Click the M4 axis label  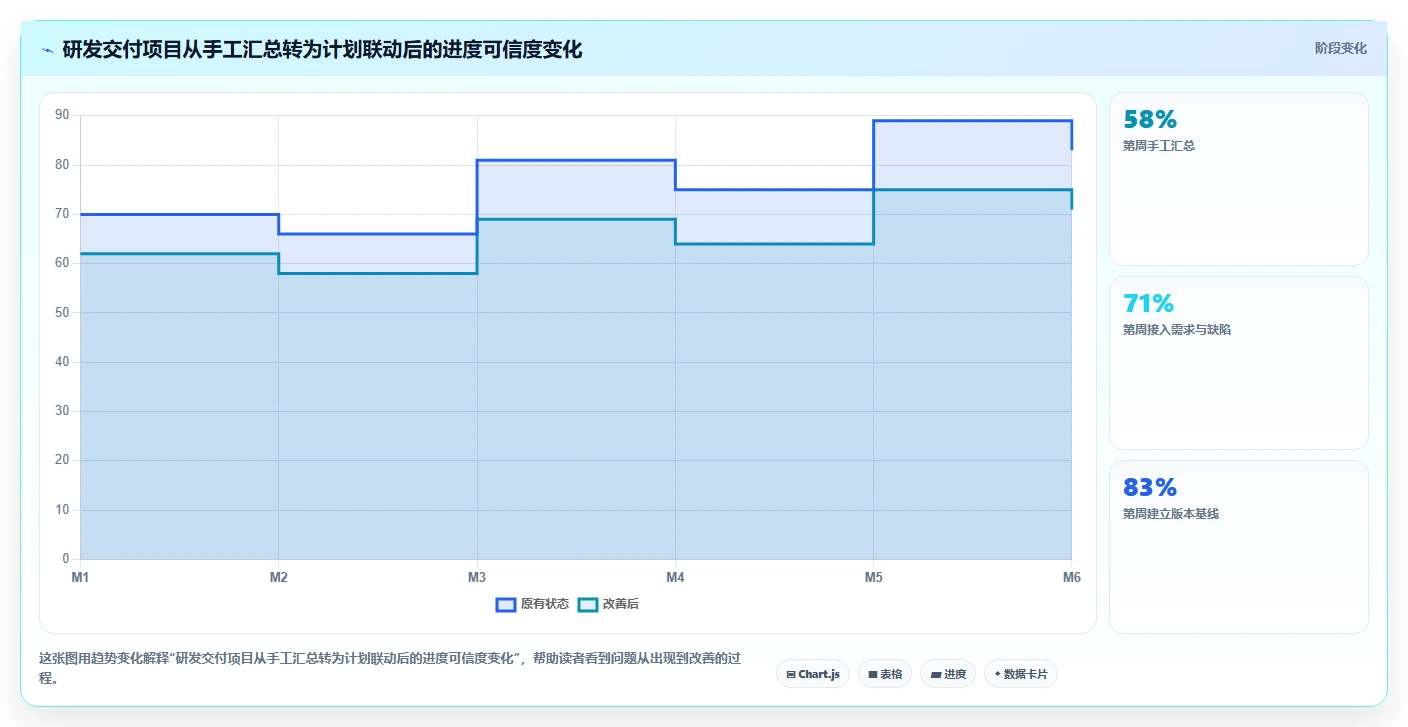[675, 577]
